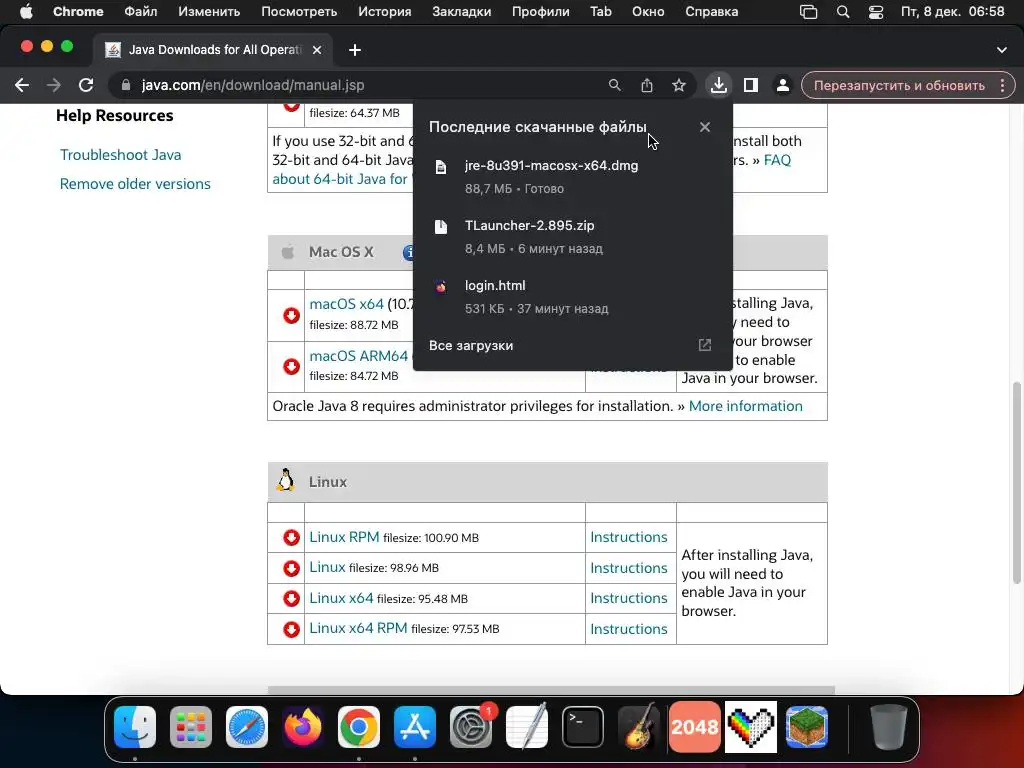Click the red download arrow for macOS x64
This screenshot has width=1024, height=768.
coord(291,315)
